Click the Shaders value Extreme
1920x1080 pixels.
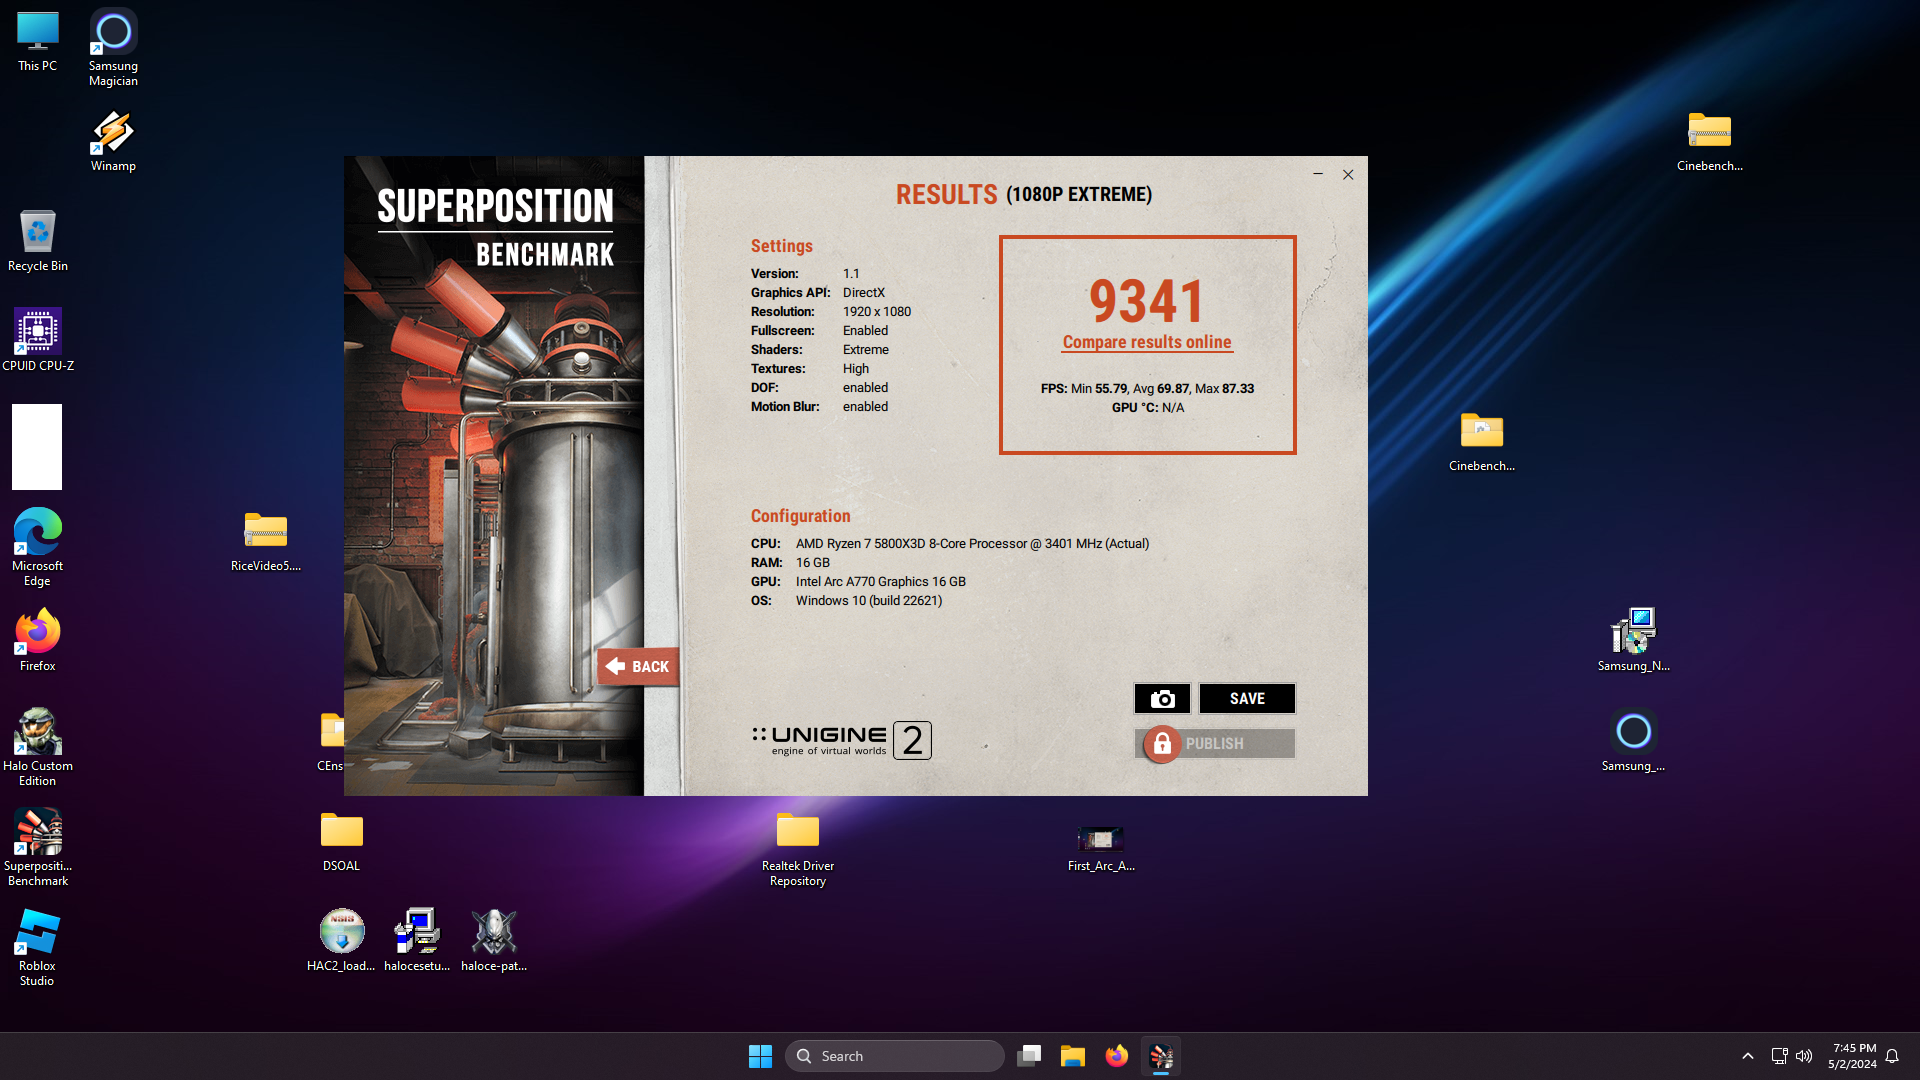866,350
